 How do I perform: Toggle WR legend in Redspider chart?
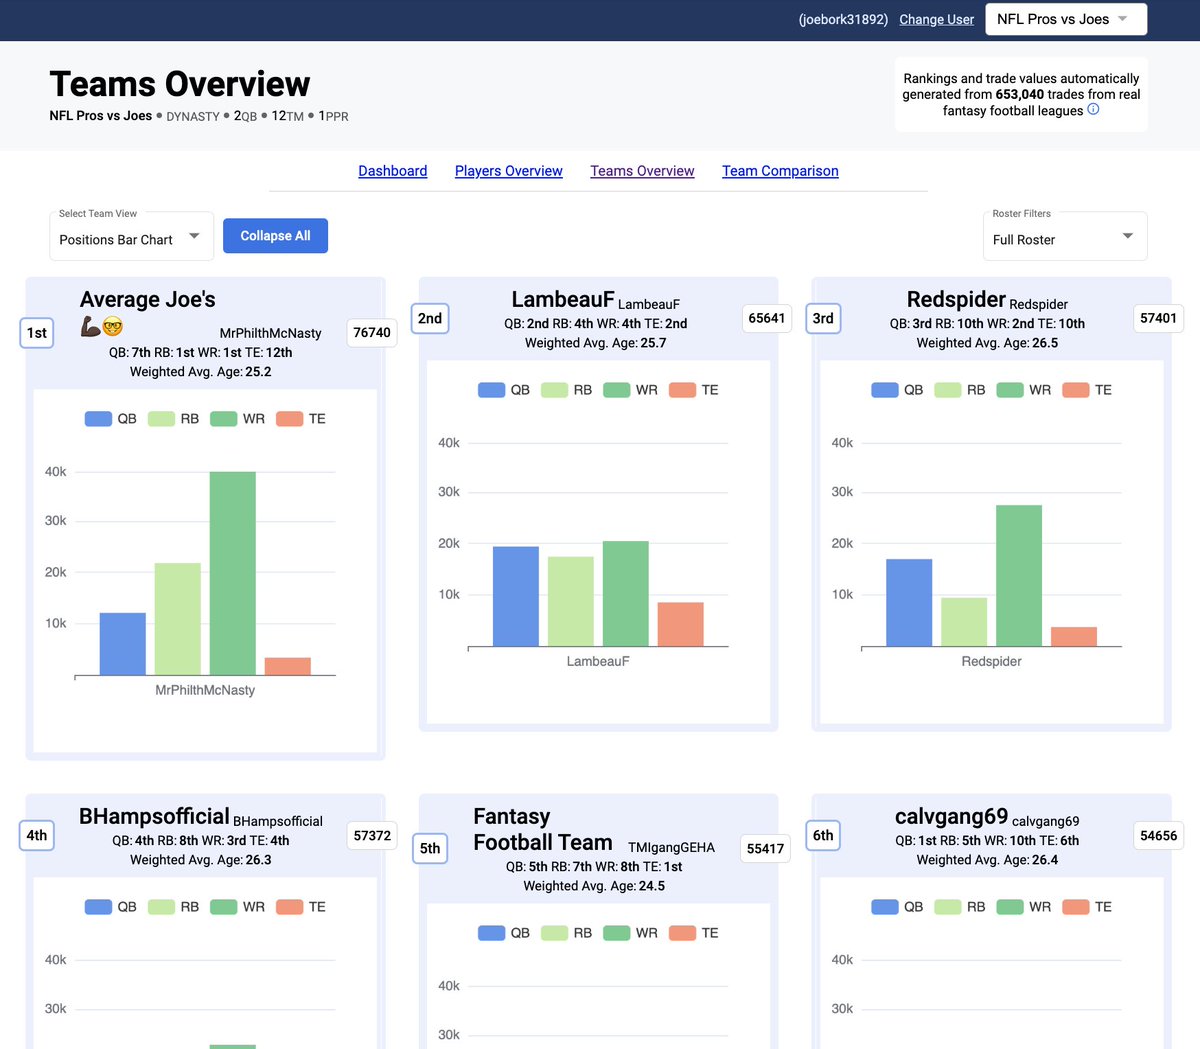(1024, 390)
